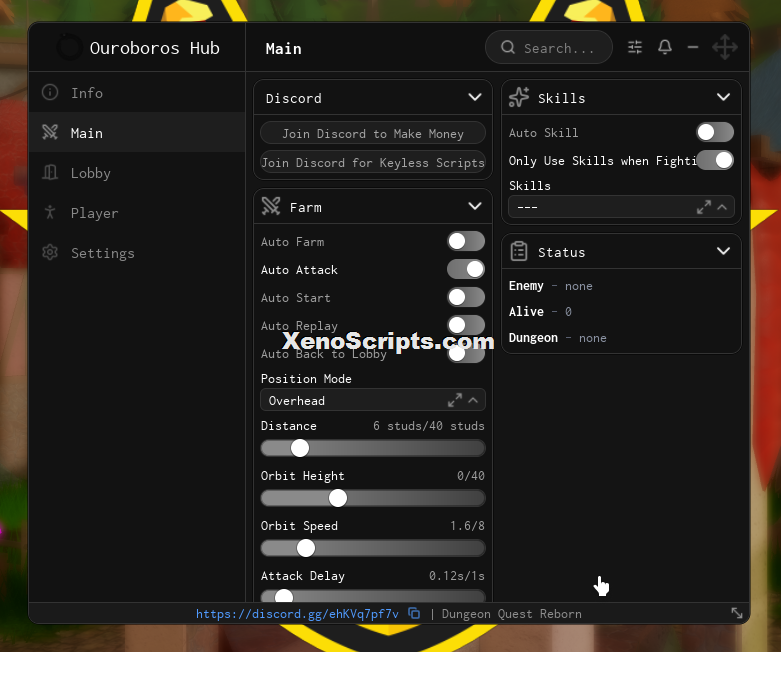Click the crossed swords icon in Farm header
Image resolution: width=781 pixels, height=682 pixels.
(271, 206)
